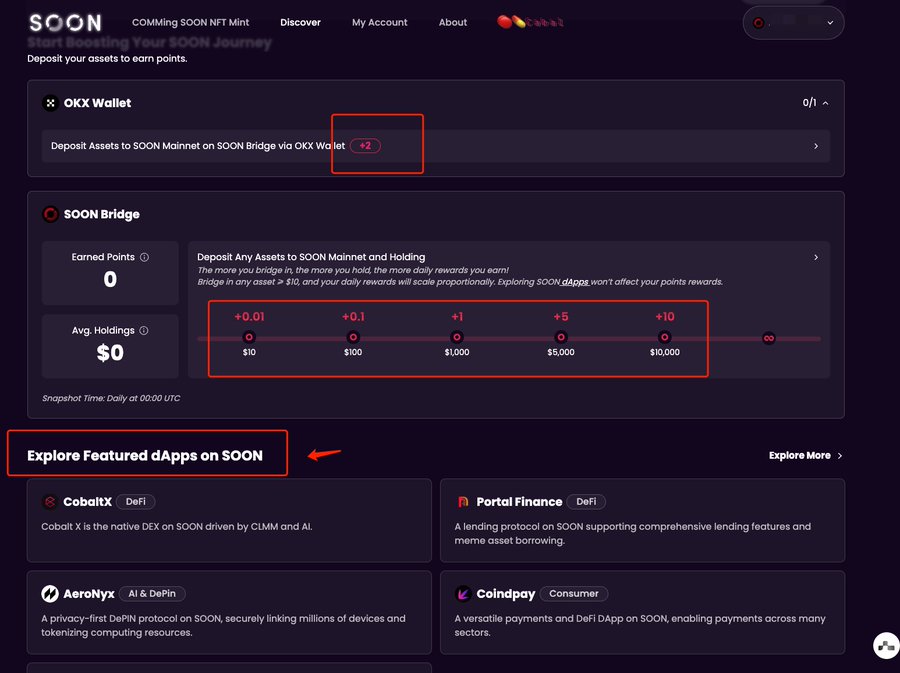The width and height of the screenshot is (900, 673).
Task: Open the wallet account dropdown
Action: (793, 23)
